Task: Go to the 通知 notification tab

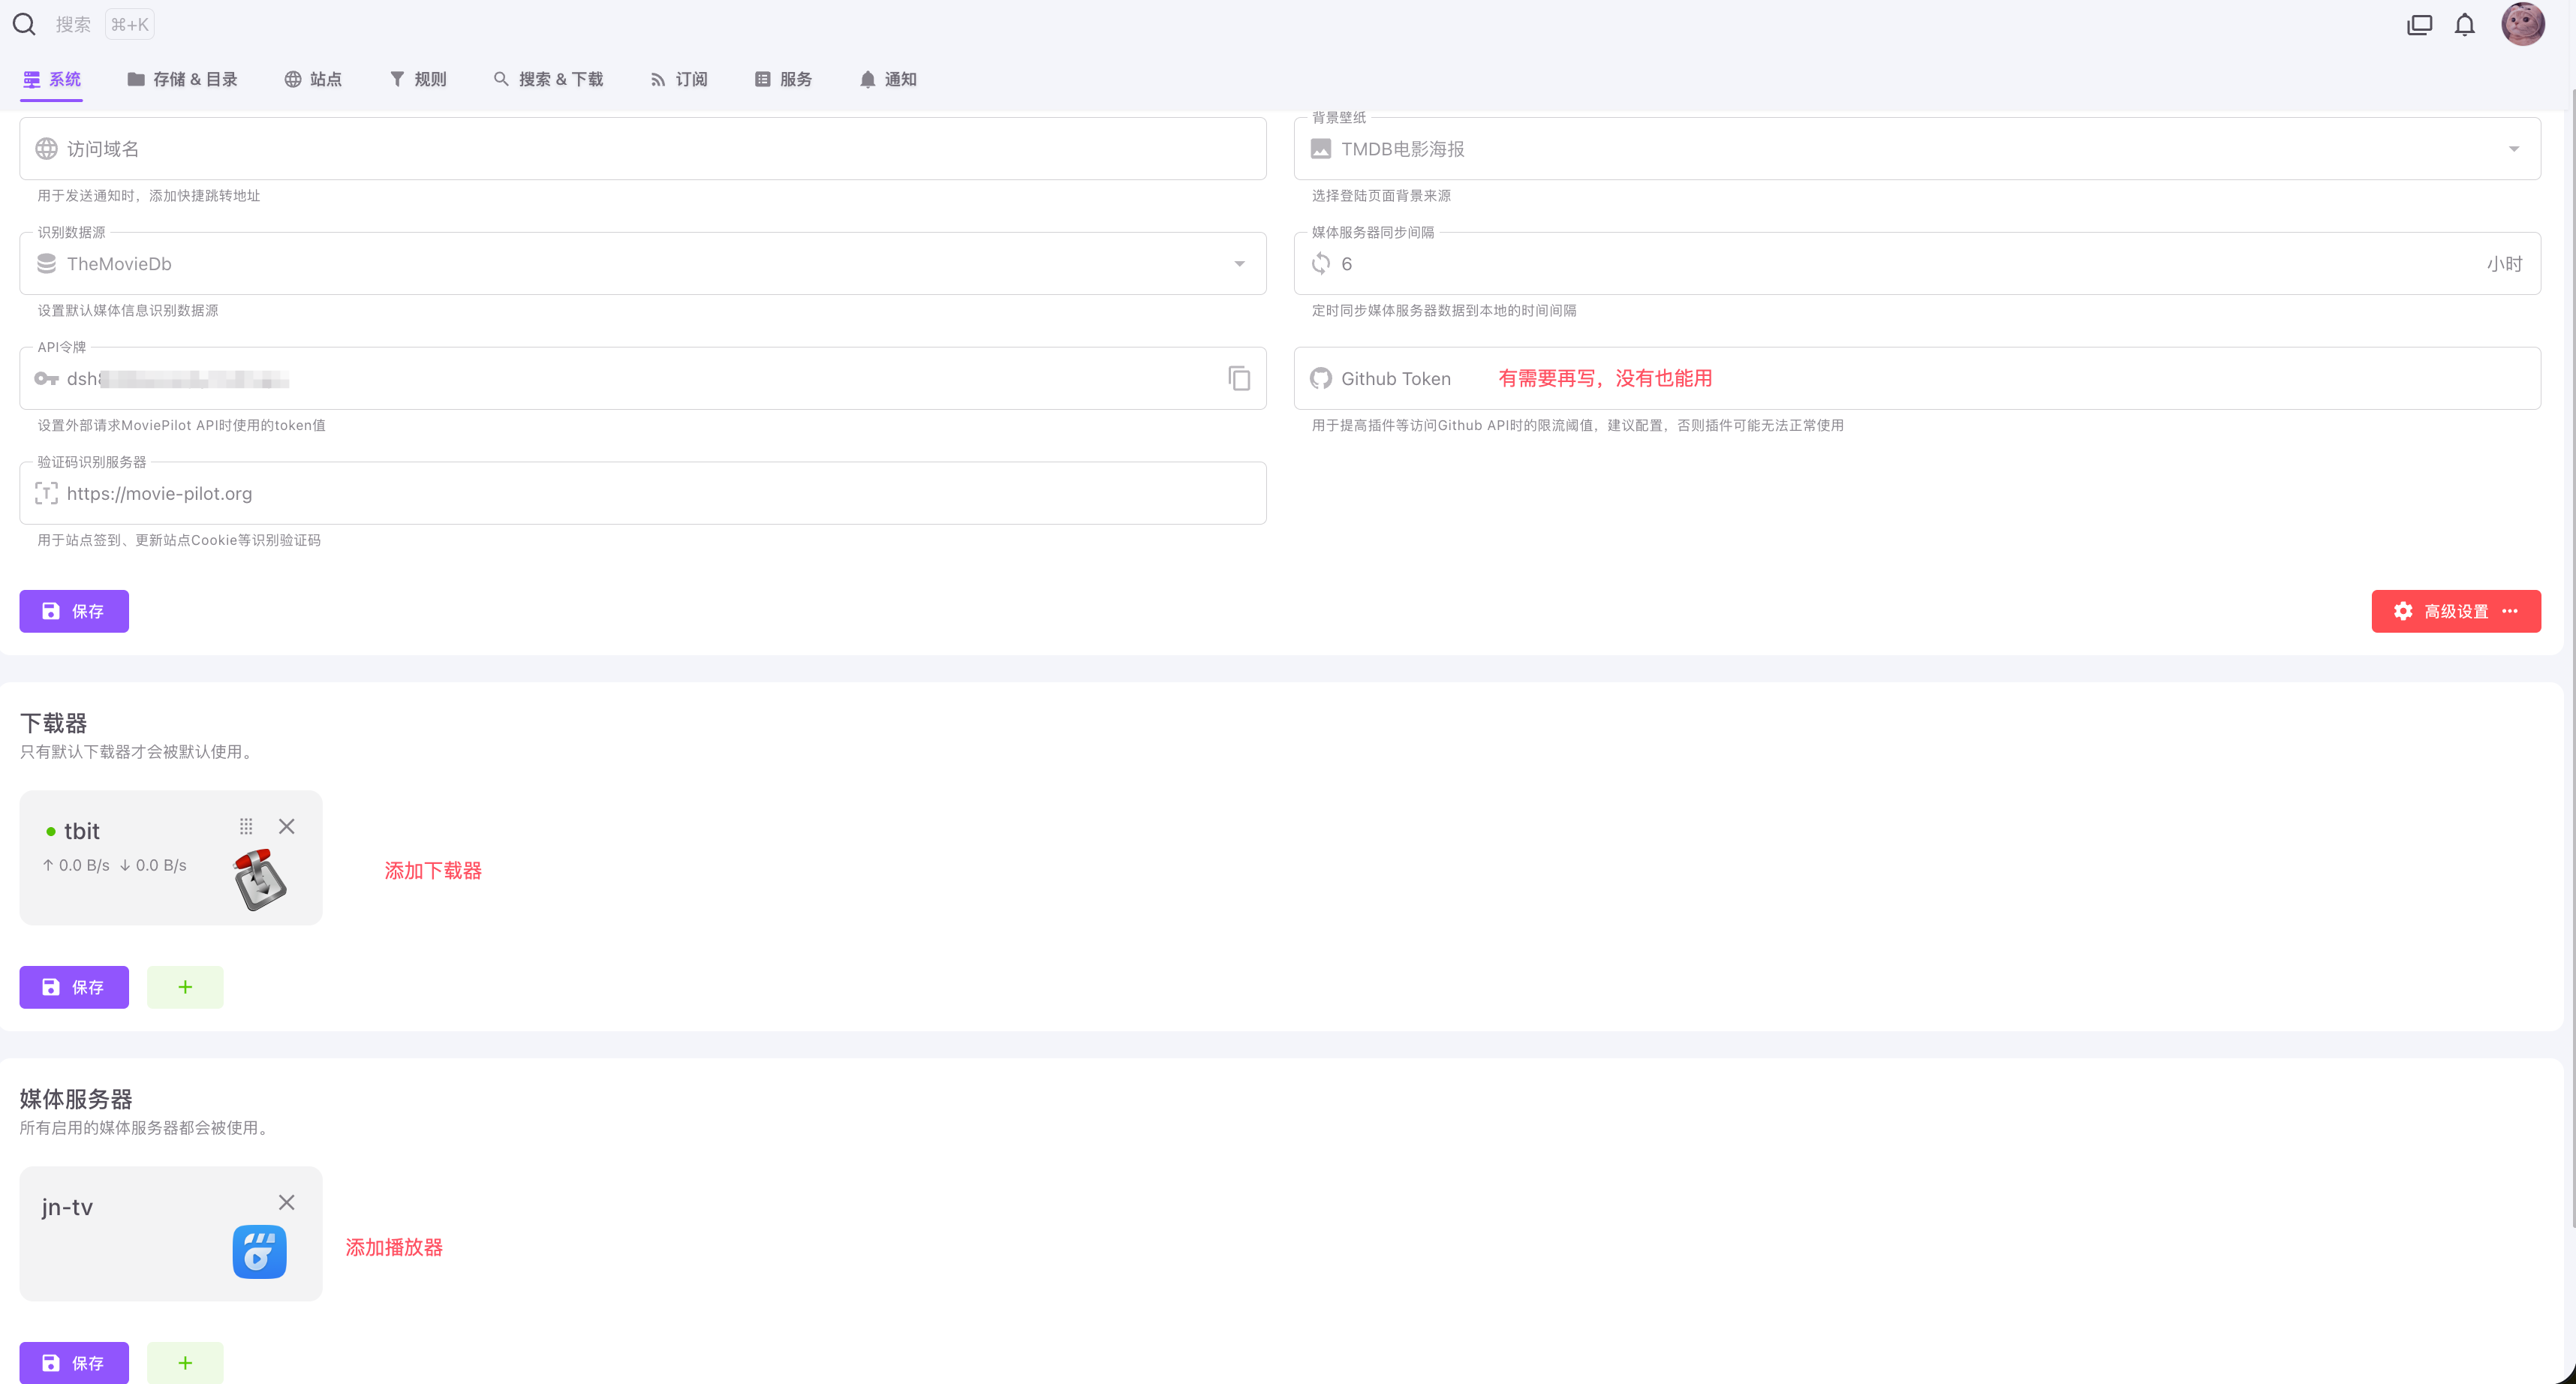Action: [x=888, y=79]
